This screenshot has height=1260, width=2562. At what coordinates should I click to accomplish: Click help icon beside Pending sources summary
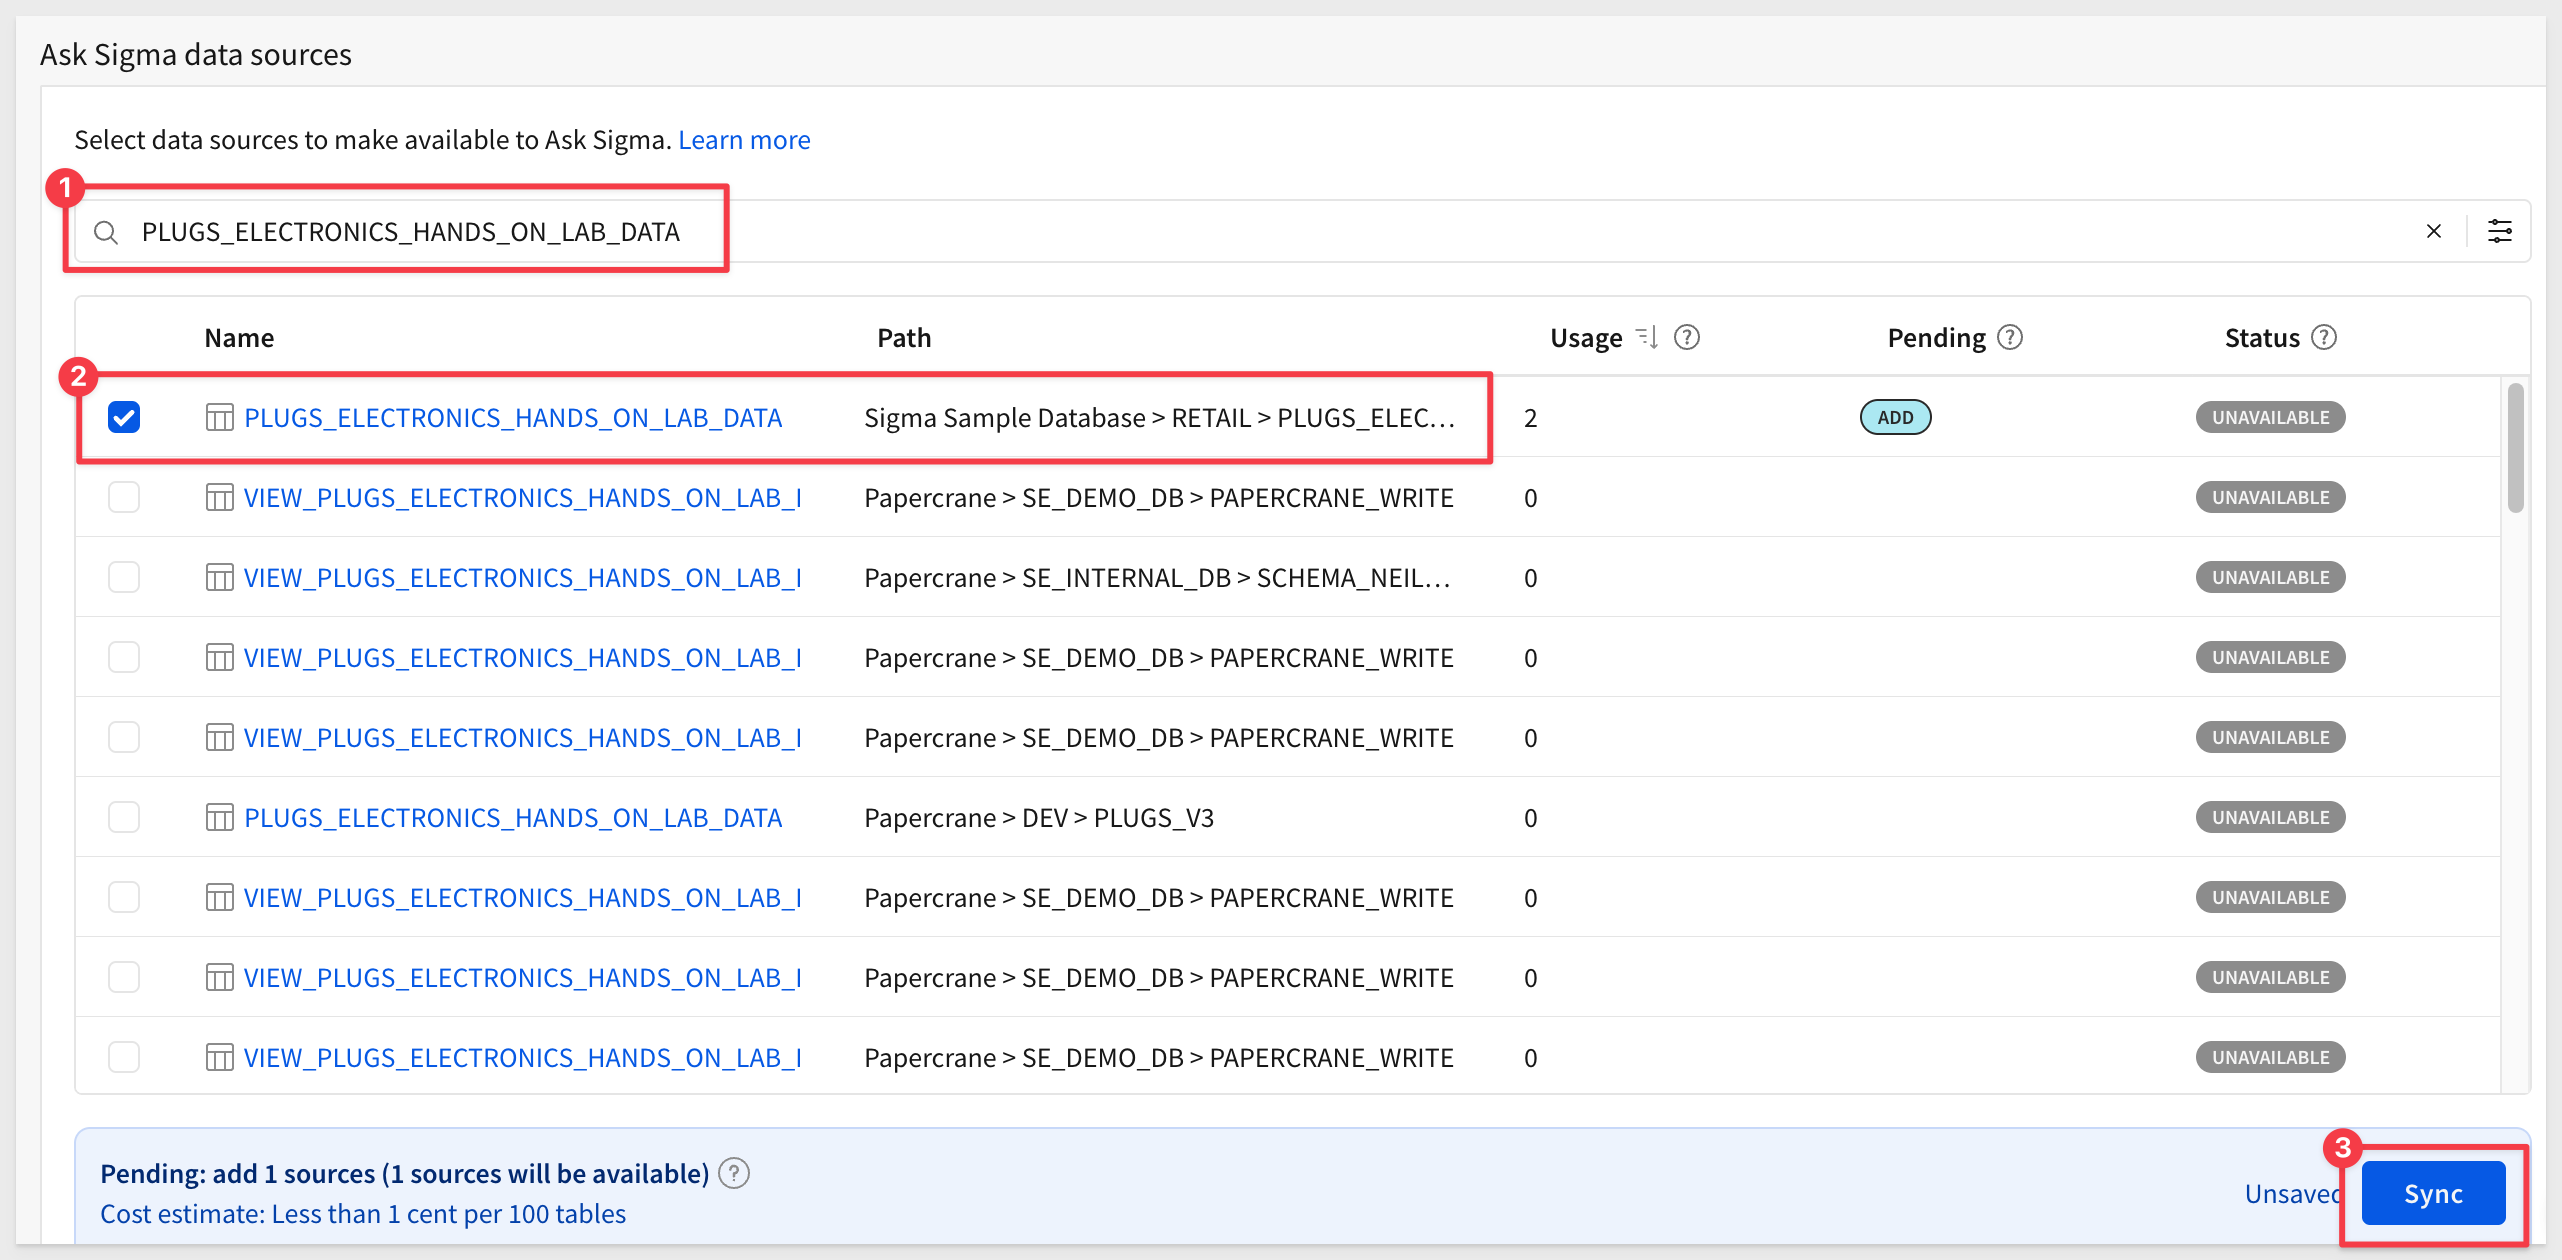pos(735,1173)
